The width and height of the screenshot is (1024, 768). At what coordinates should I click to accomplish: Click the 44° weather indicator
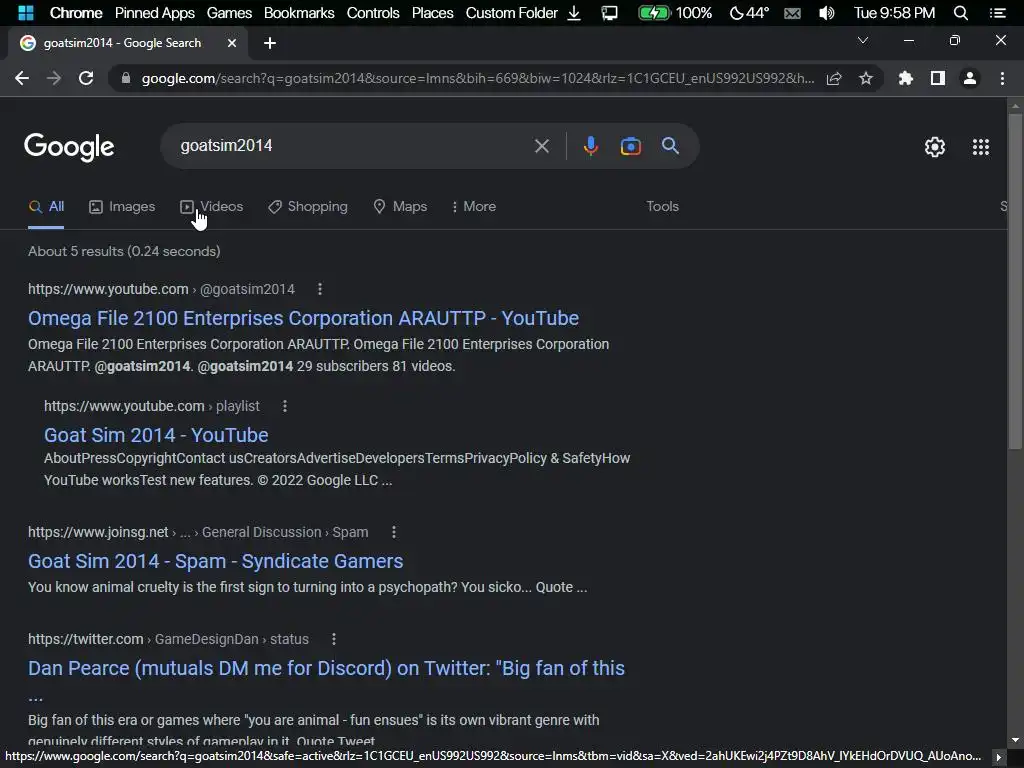(x=749, y=12)
